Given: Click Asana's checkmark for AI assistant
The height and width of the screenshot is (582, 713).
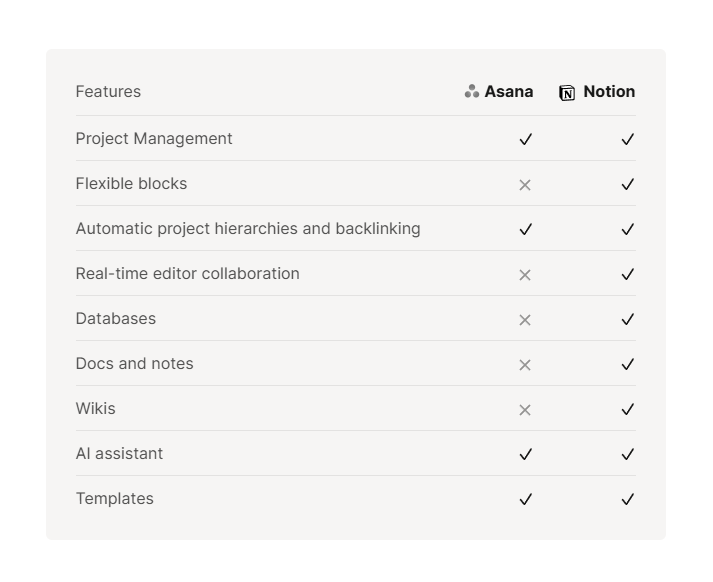Looking at the screenshot, I should 525,455.
